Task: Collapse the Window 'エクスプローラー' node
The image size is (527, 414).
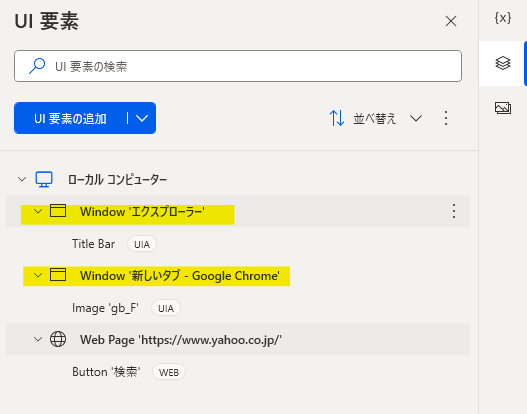Action: [38, 211]
